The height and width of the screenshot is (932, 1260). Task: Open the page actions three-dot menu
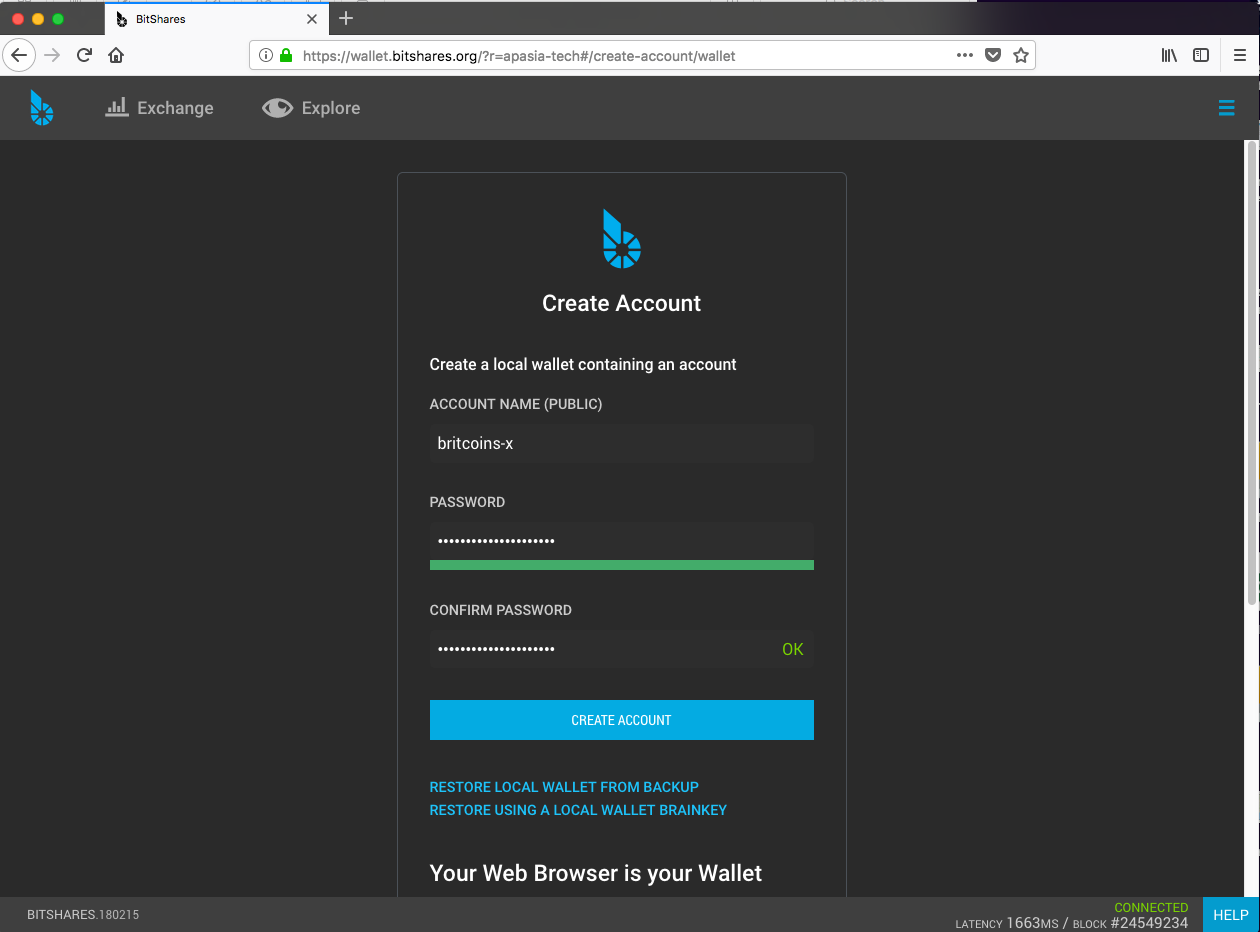click(x=965, y=56)
